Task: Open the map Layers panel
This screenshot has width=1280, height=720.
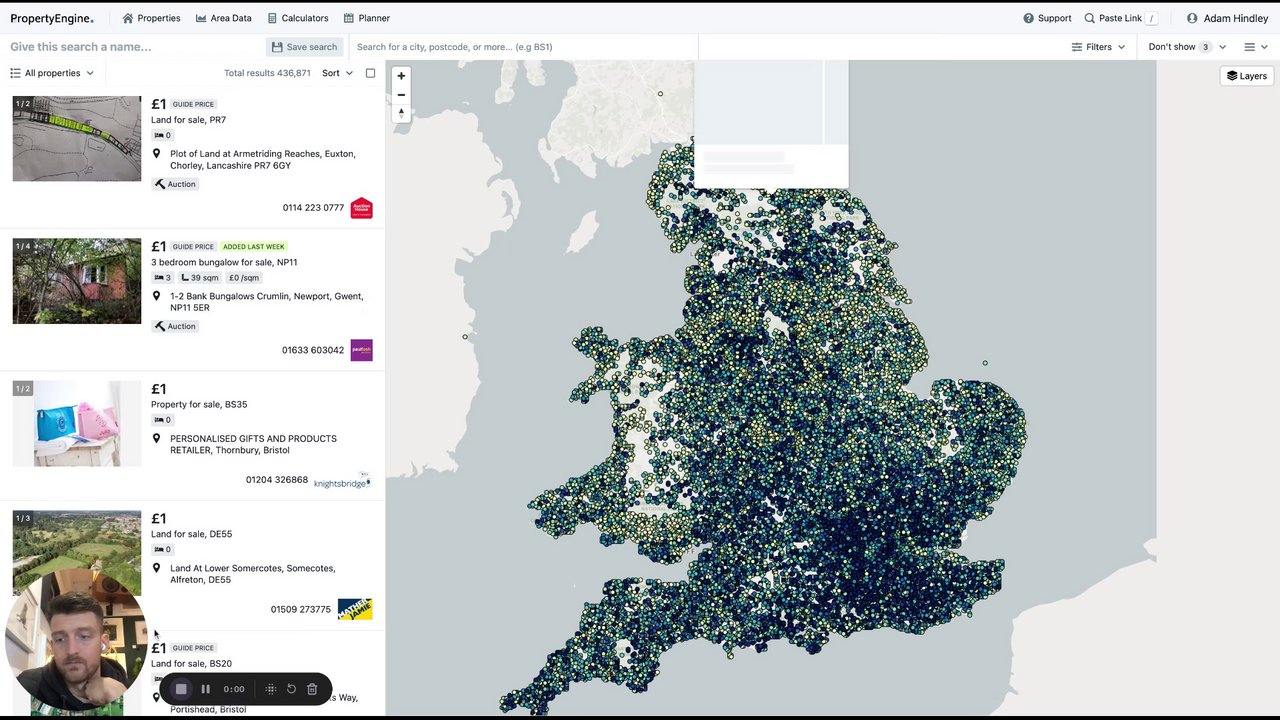Action: (x=1246, y=76)
